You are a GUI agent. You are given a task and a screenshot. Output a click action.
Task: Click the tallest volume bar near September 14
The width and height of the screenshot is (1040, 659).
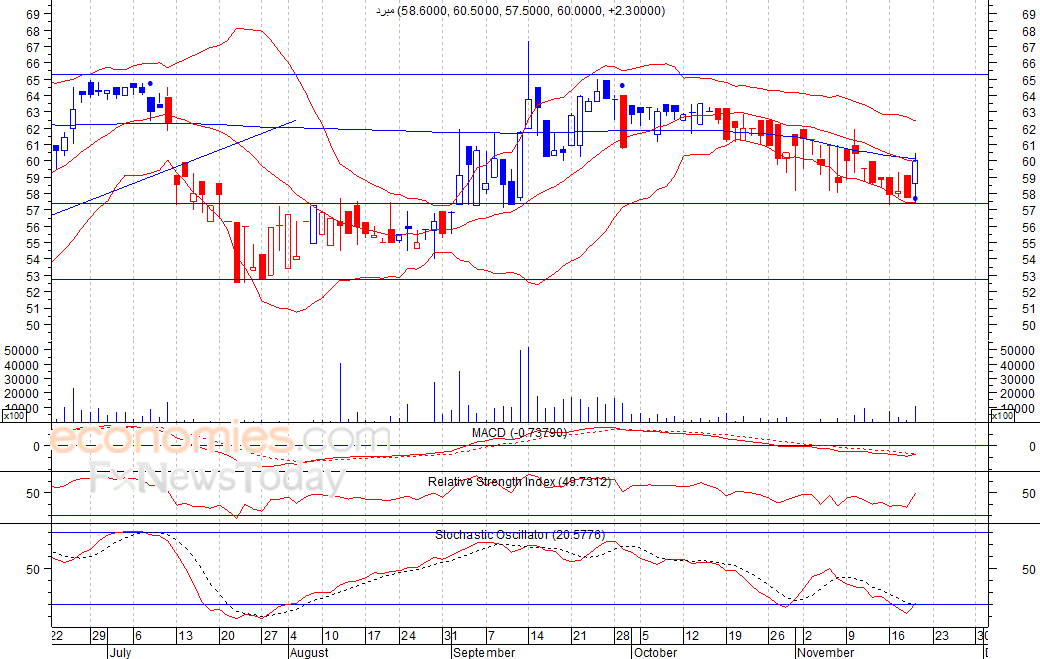pyautogui.click(x=529, y=385)
